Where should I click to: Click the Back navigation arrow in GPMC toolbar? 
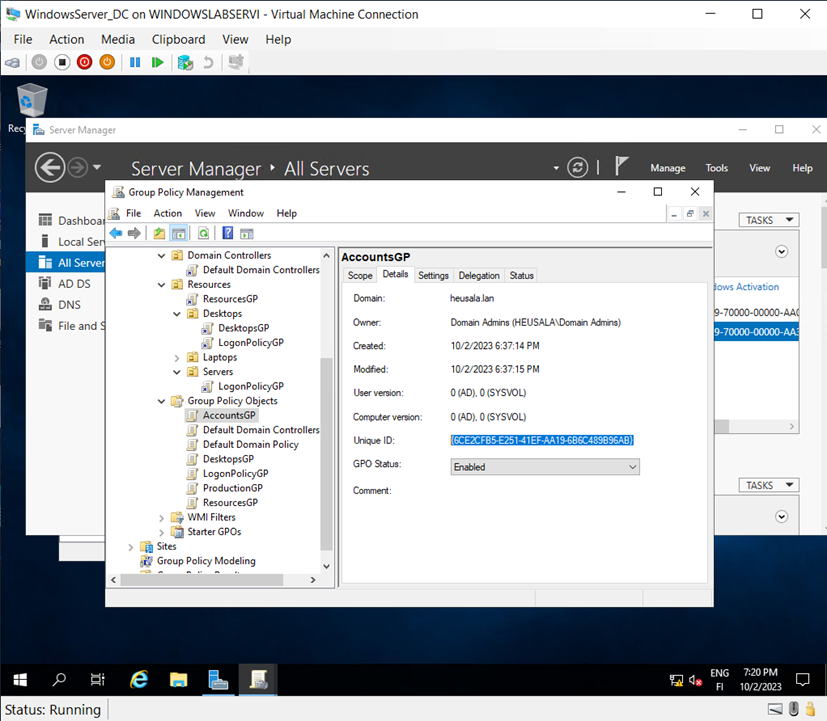click(x=114, y=232)
